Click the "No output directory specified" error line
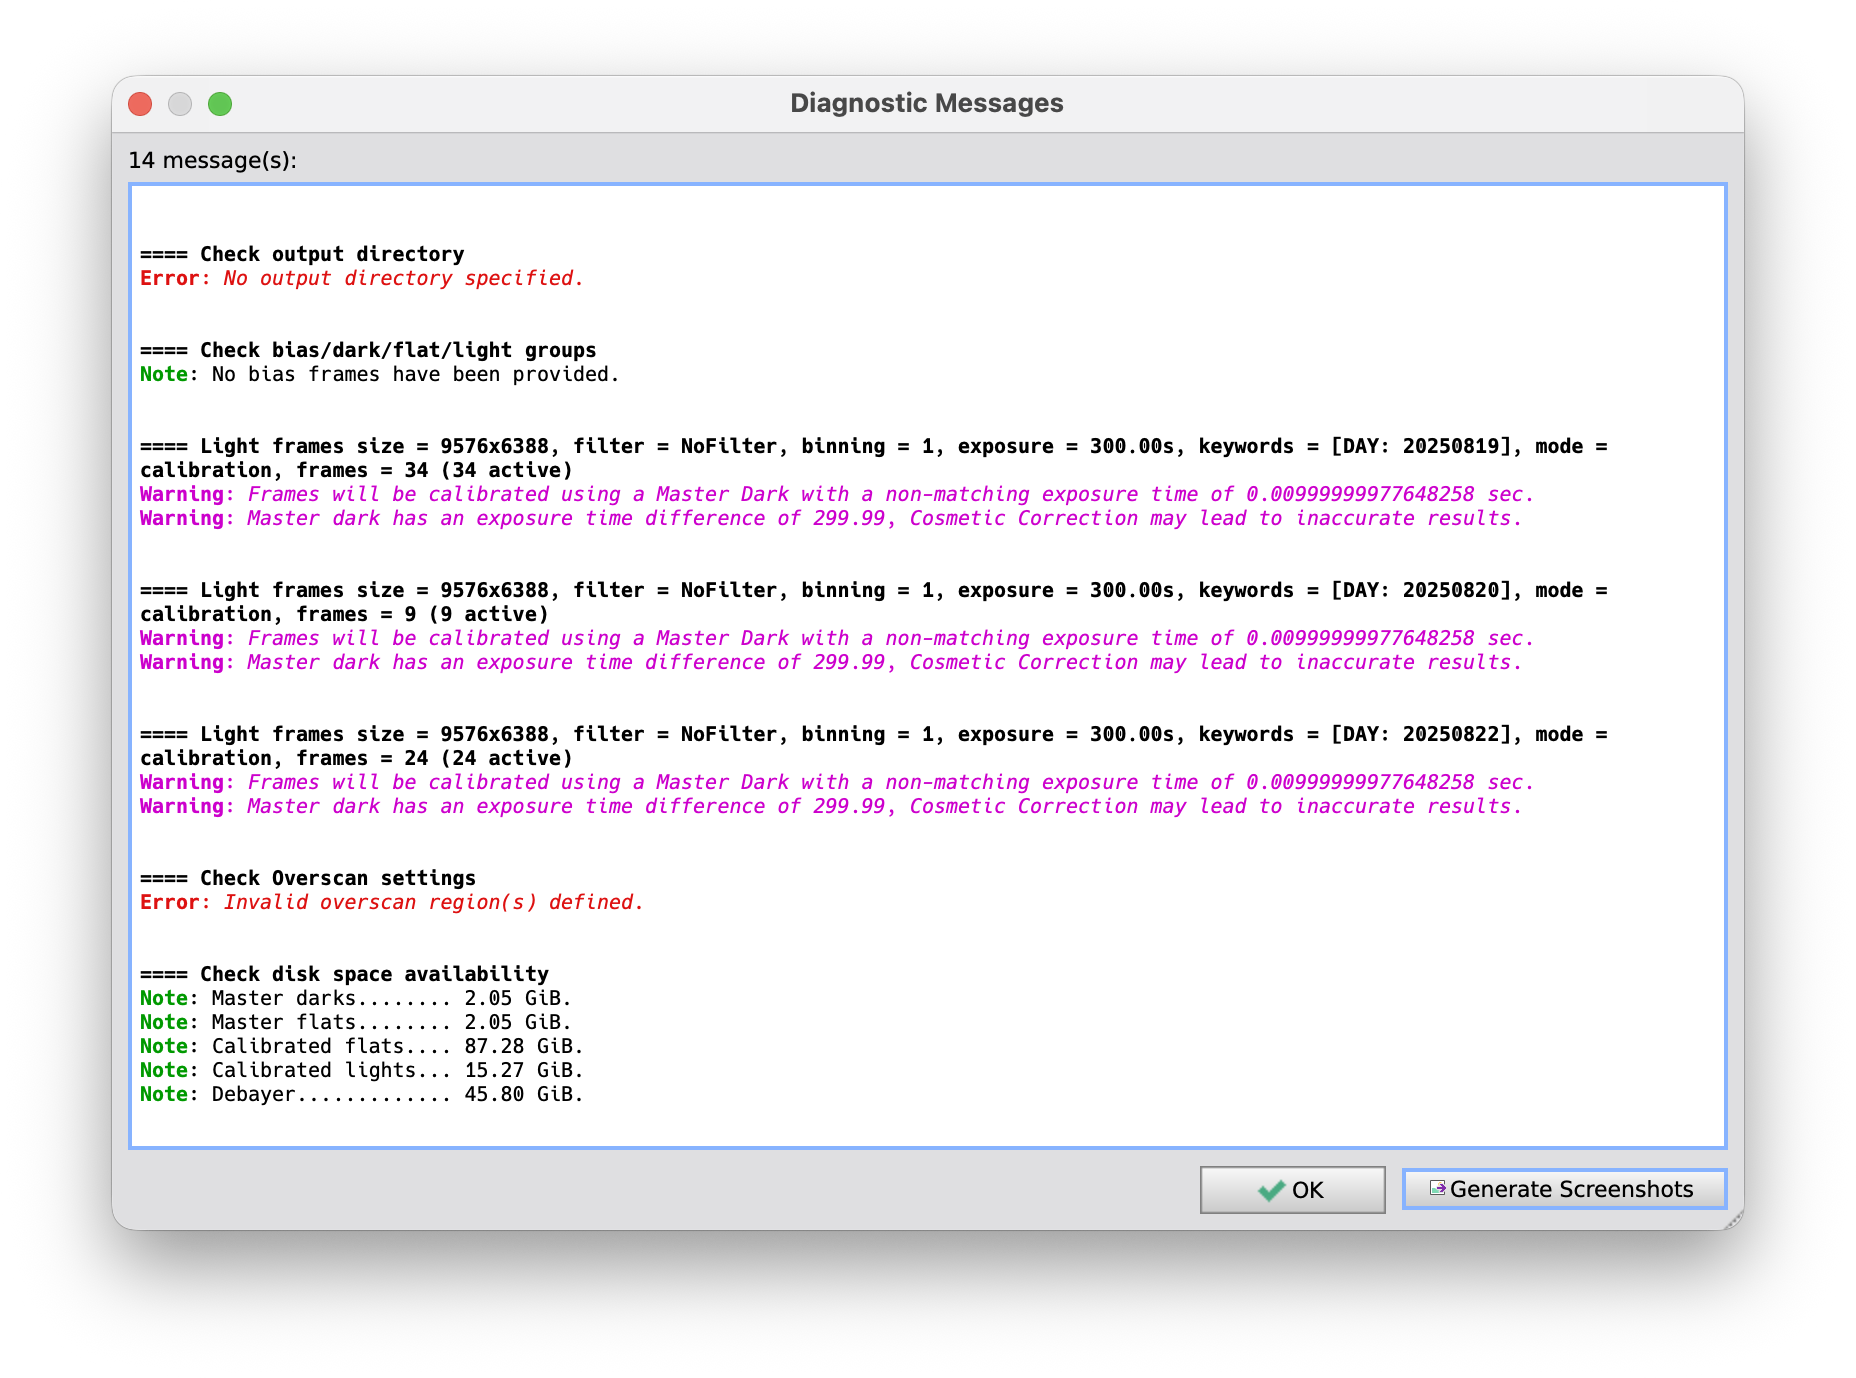The image size is (1856, 1378). tap(361, 278)
